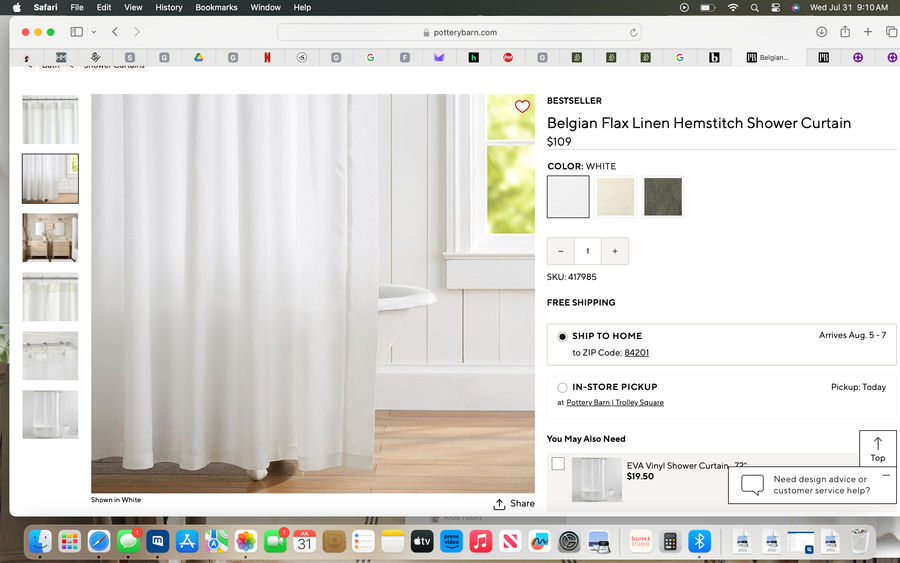Launch Prime Video from the Dock
The width and height of the screenshot is (900, 563).
(x=451, y=541)
